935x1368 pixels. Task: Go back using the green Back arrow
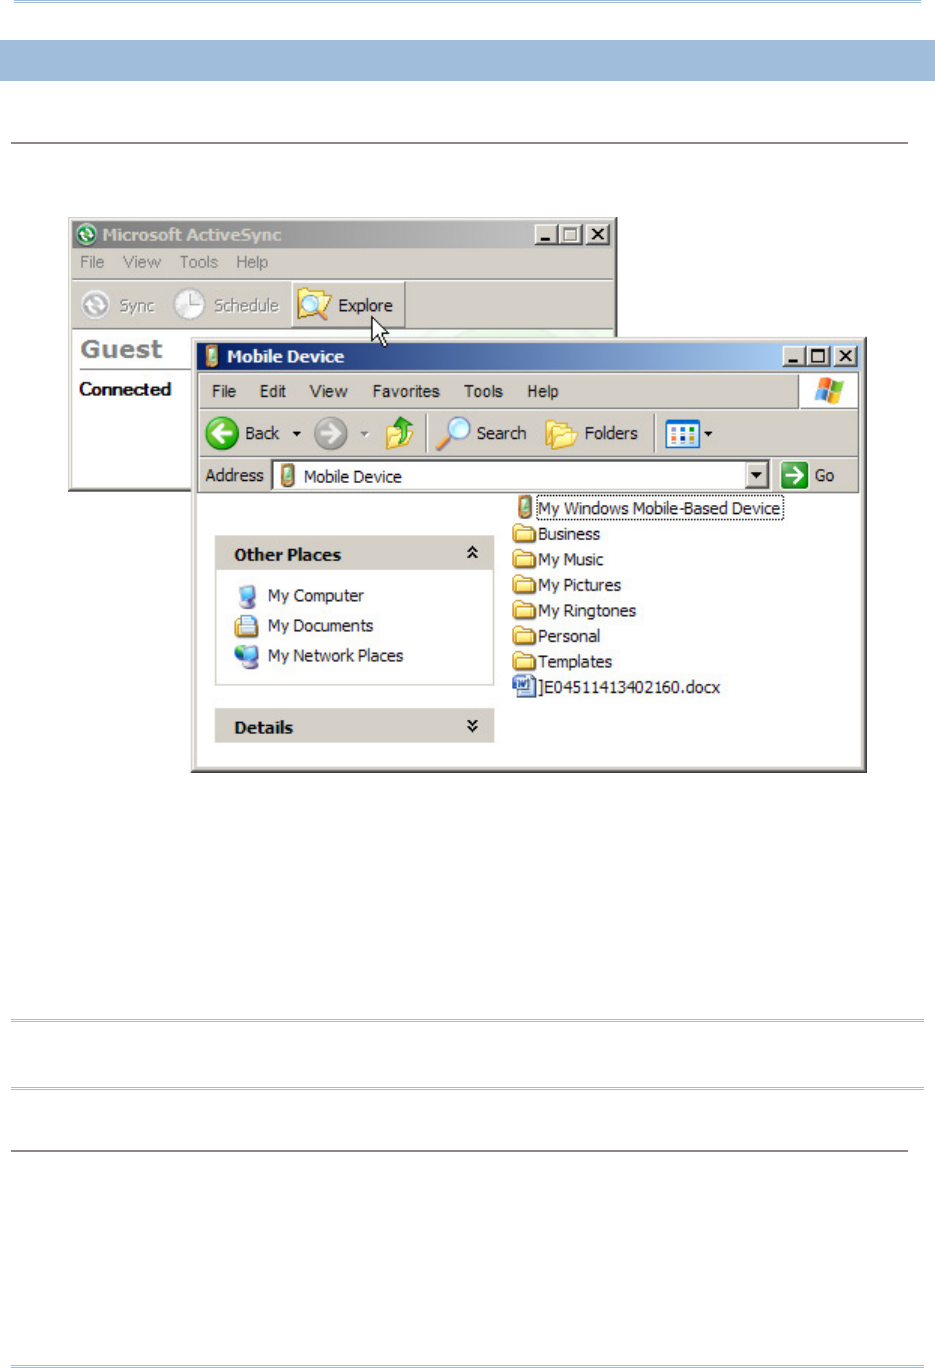coord(222,433)
